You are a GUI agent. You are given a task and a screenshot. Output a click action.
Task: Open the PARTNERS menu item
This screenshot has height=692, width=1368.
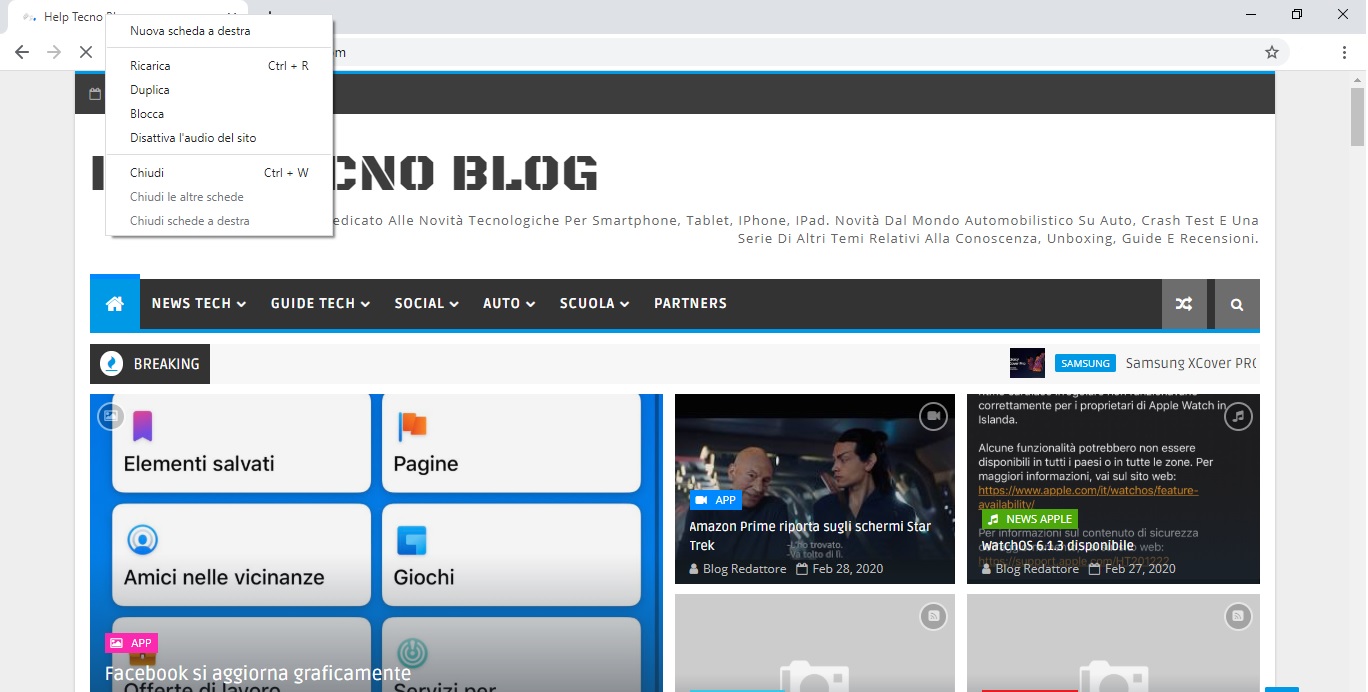[x=690, y=304]
